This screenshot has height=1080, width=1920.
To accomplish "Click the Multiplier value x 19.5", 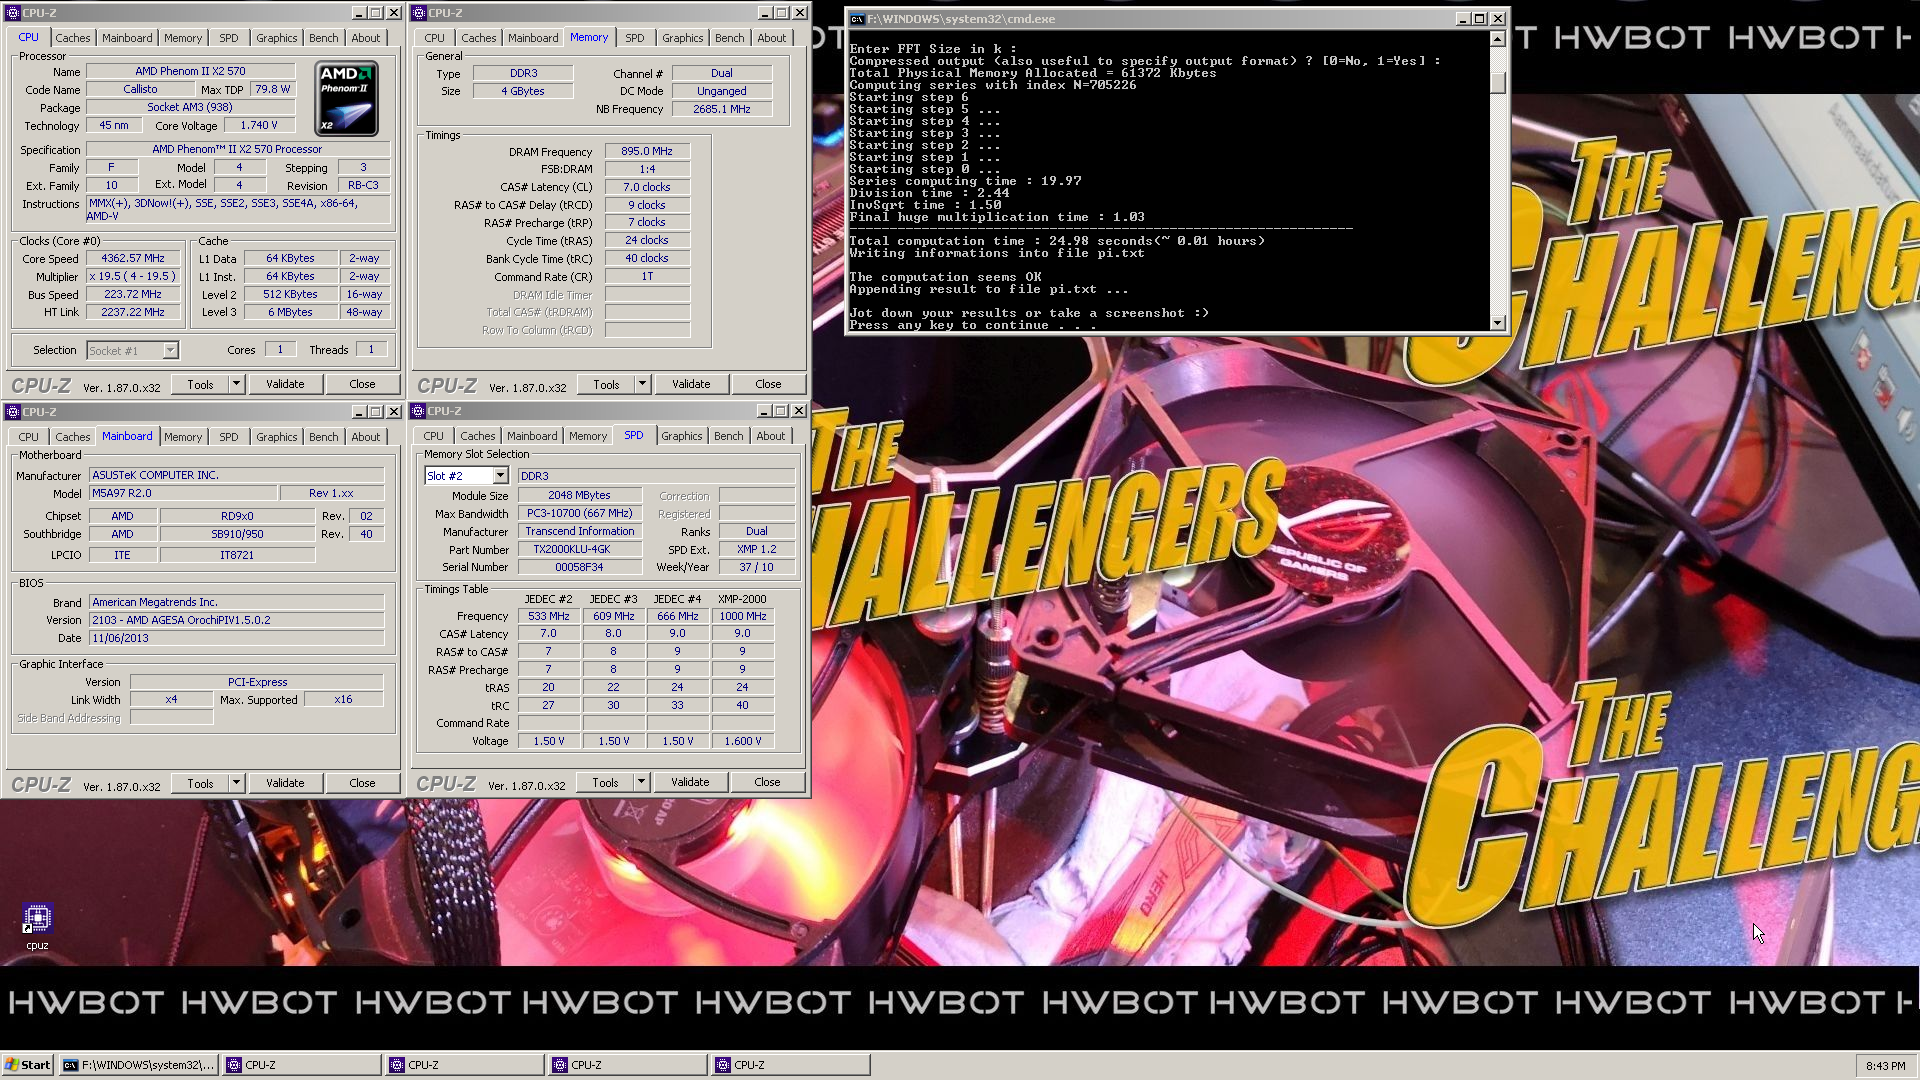I will pyautogui.click(x=133, y=276).
